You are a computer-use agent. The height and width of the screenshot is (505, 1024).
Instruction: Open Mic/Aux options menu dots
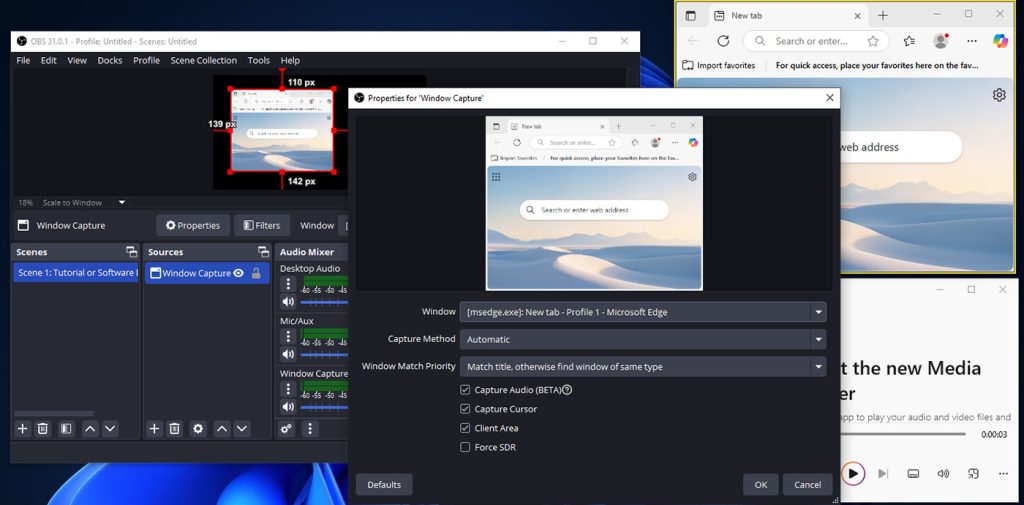point(288,336)
